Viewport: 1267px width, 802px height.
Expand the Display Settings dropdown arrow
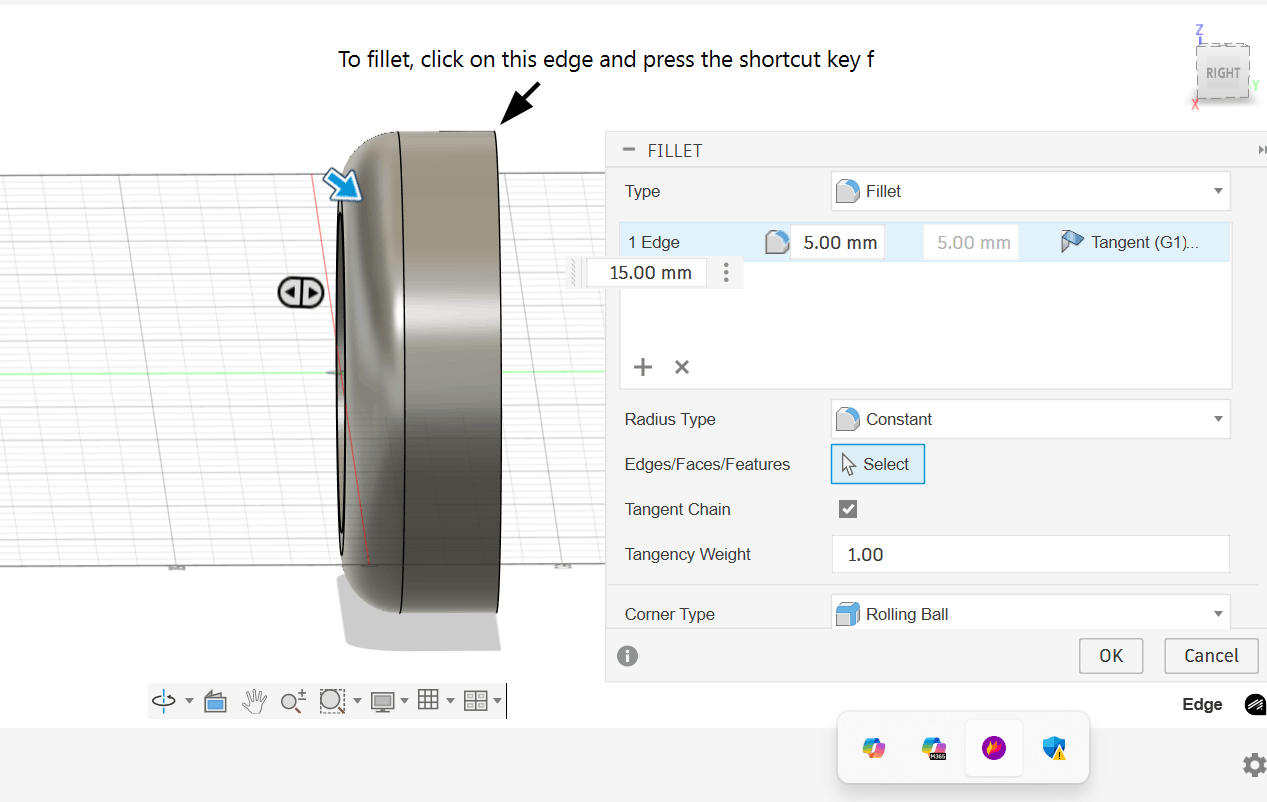coord(404,702)
